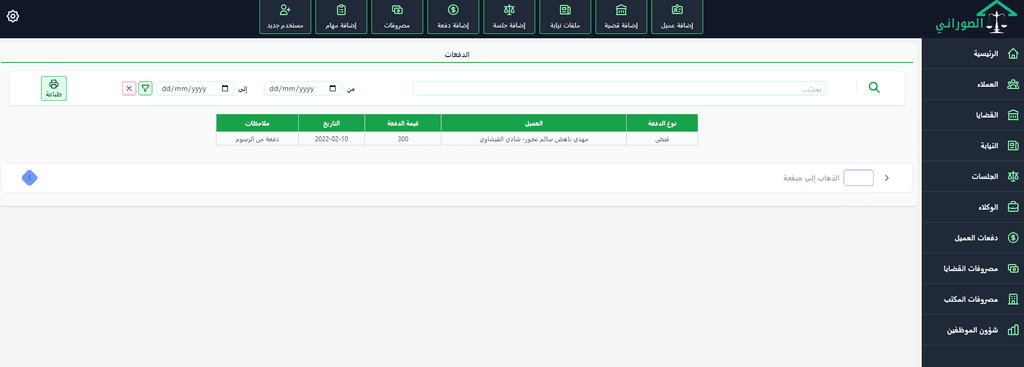Go to next page chevron arrow
Viewport: 1024px width, 367px height.
[886, 178]
